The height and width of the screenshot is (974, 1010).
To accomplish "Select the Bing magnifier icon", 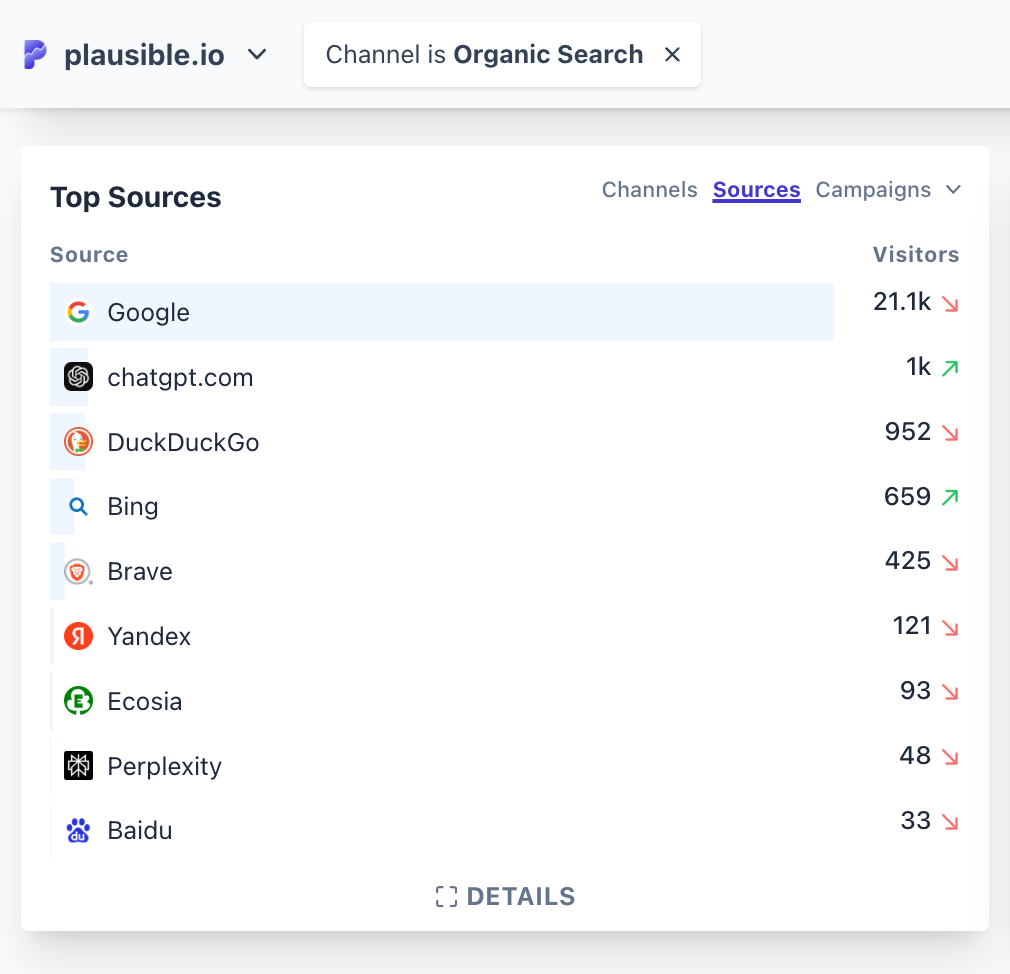I will (x=78, y=506).
